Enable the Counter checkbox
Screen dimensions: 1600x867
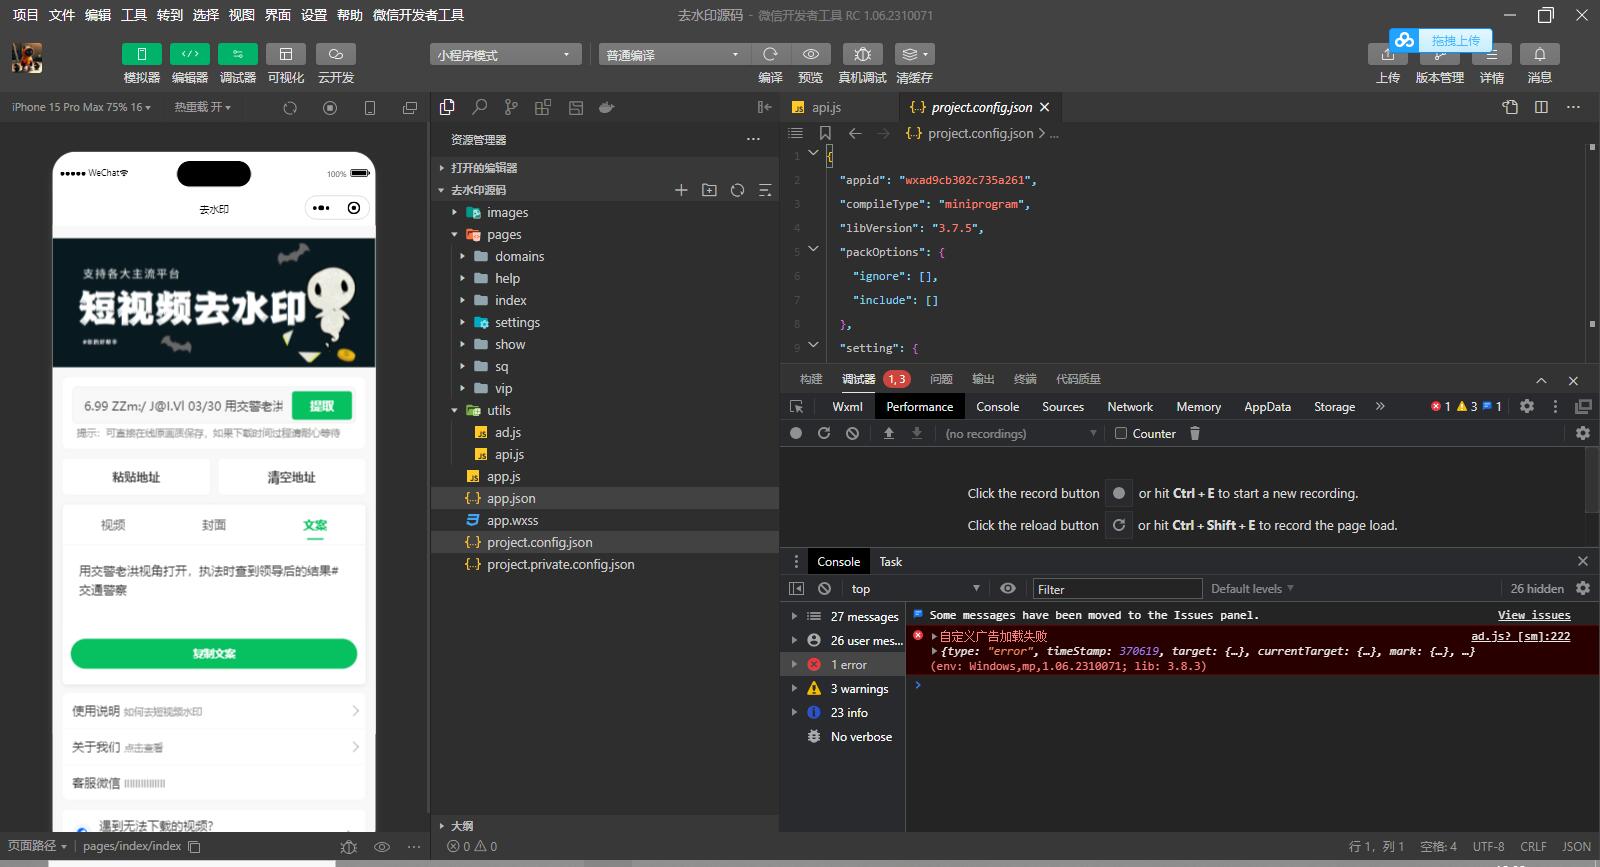(1121, 433)
